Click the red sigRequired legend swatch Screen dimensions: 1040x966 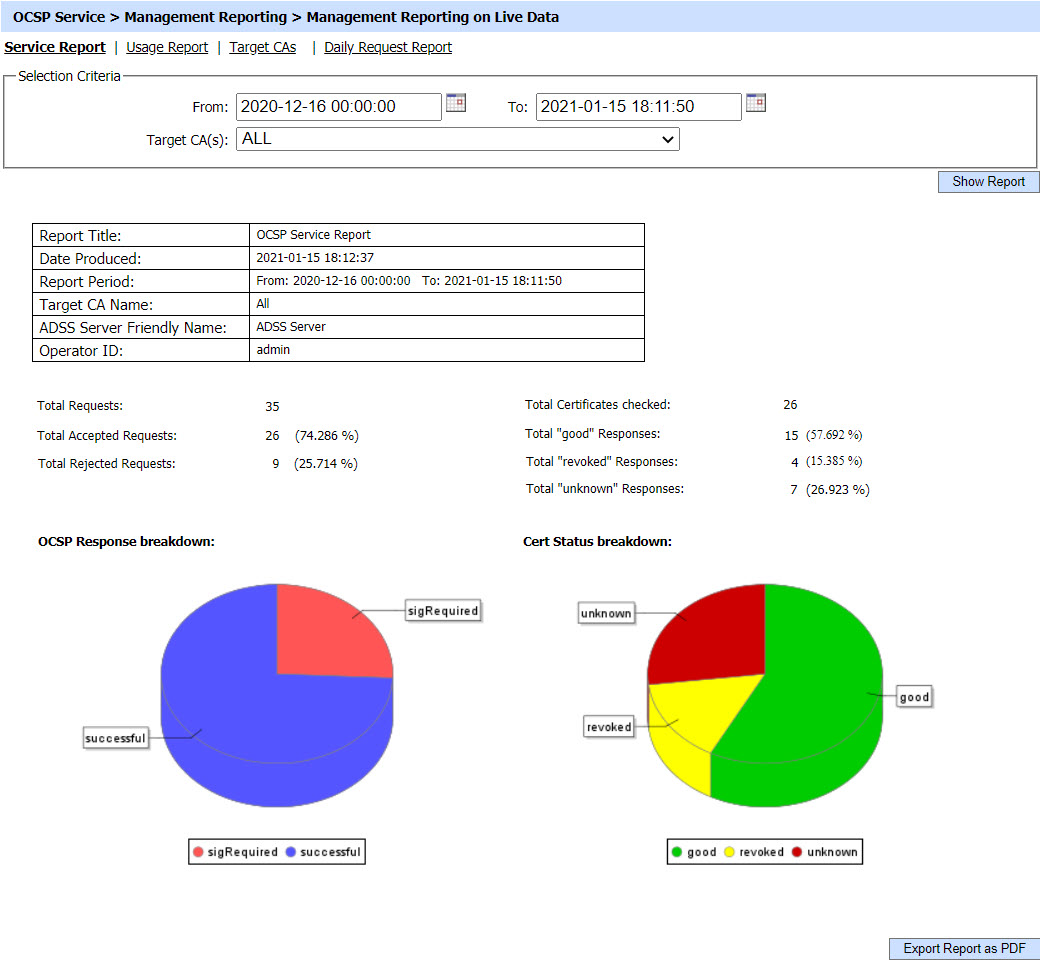click(198, 852)
